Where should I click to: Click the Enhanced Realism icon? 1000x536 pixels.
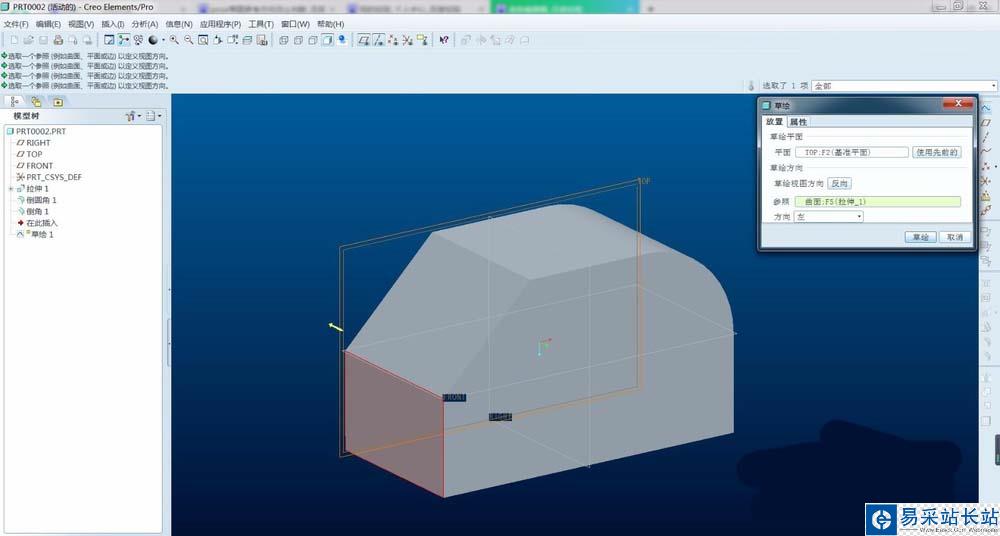[x=341, y=40]
